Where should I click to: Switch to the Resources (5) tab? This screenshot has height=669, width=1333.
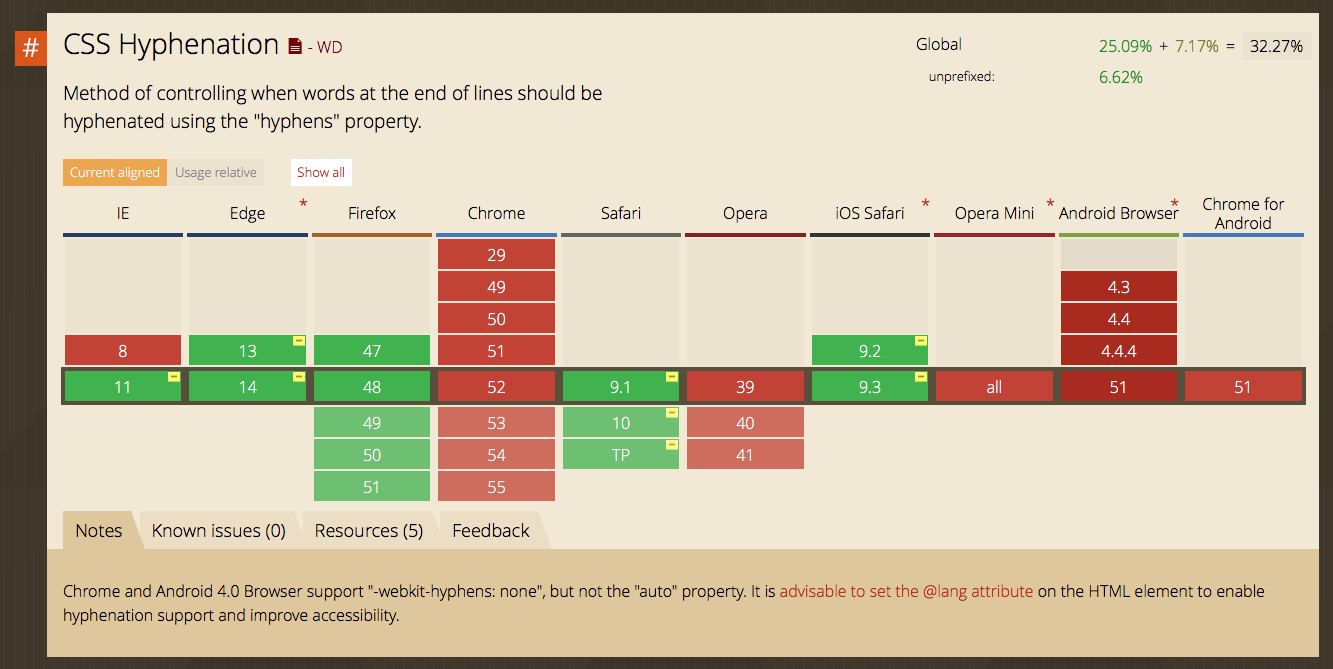click(368, 531)
